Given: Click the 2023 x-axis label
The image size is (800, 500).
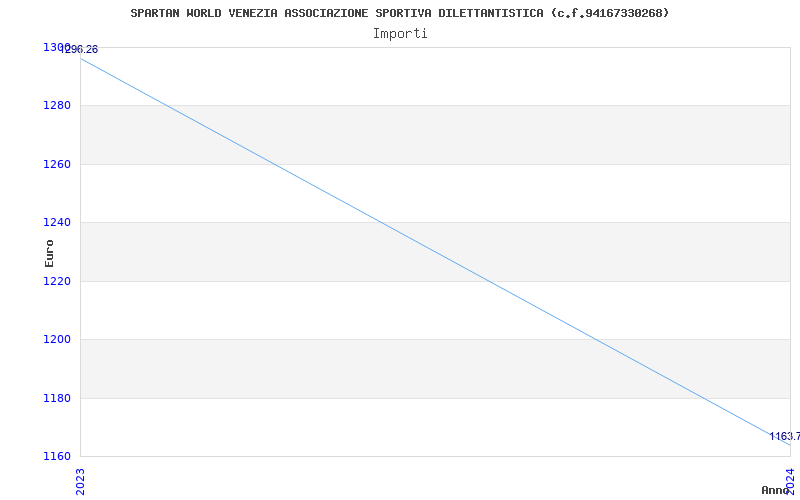Looking at the screenshot, I should pyautogui.click(x=81, y=480).
